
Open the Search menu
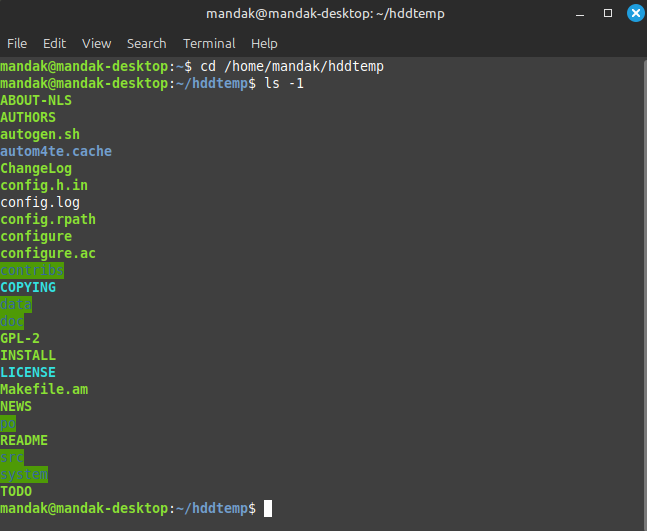click(x=146, y=43)
